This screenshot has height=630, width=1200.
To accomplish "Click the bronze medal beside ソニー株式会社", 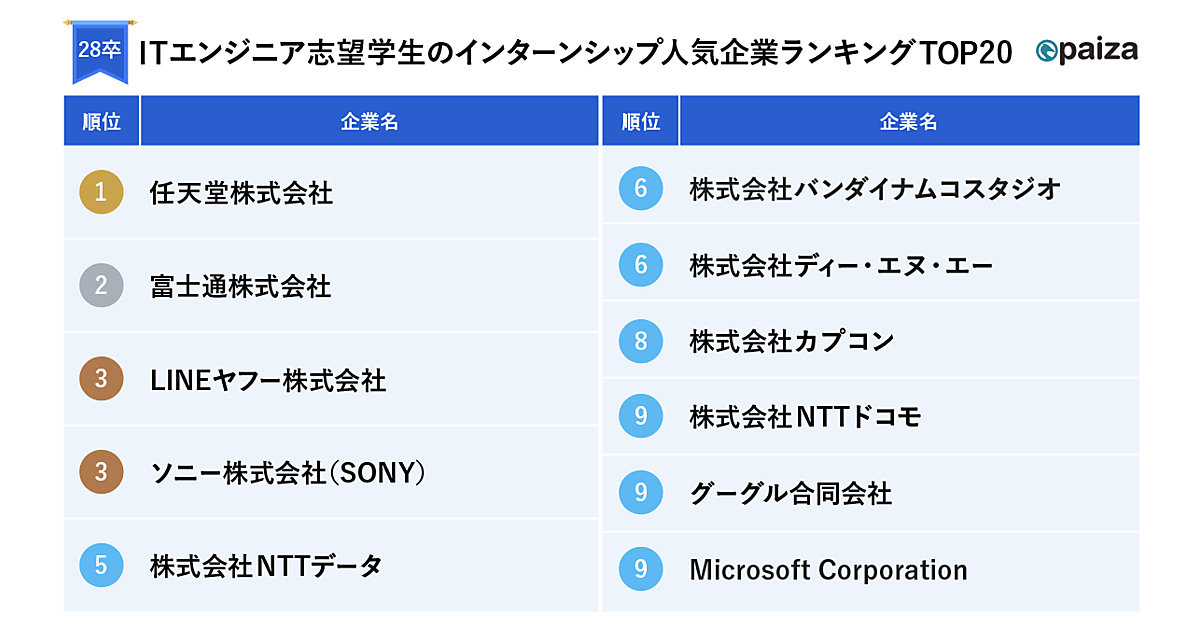I will coord(101,472).
